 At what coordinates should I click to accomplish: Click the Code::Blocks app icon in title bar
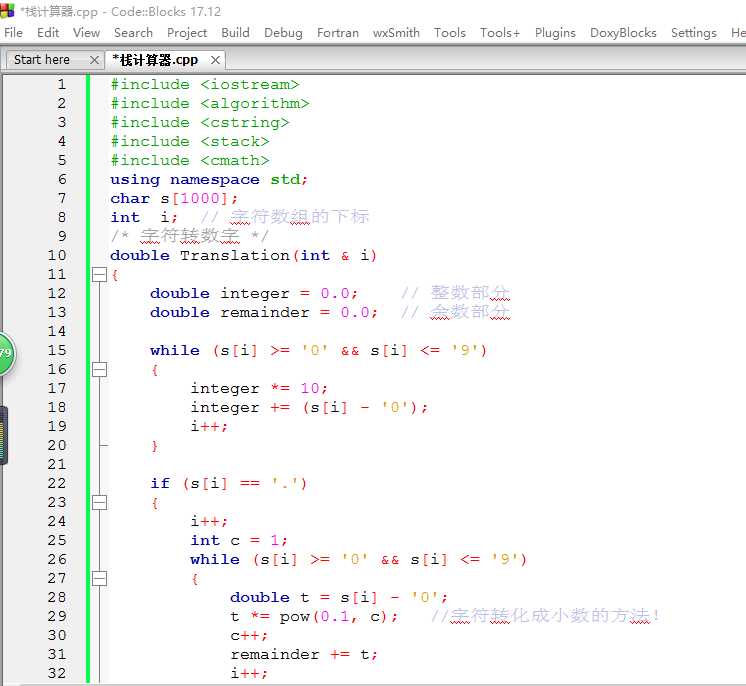[7, 10]
